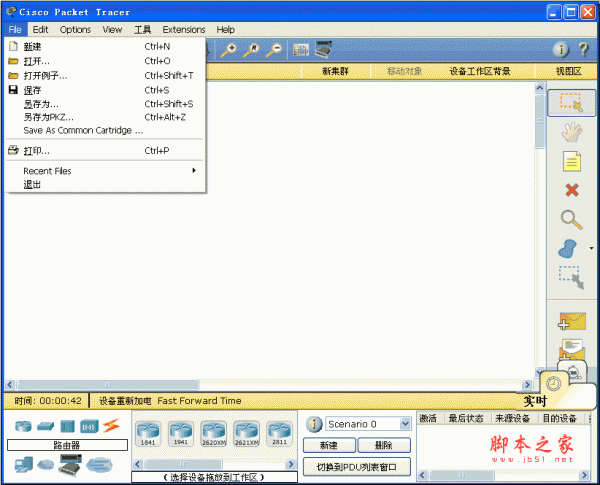Screen dimensions: 600x485
Task: Open the Draw Polygon tool options arrow
Action: click(592, 248)
